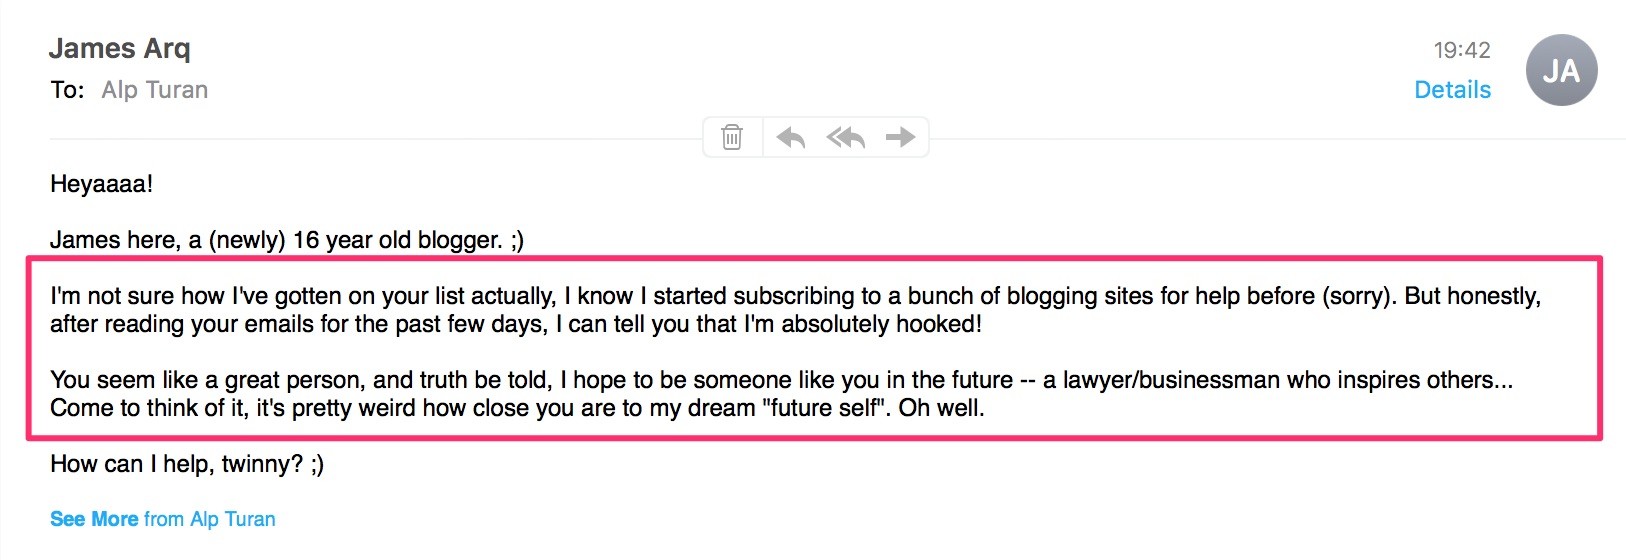
Task: Open the Details link in the header
Action: coord(1452,90)
